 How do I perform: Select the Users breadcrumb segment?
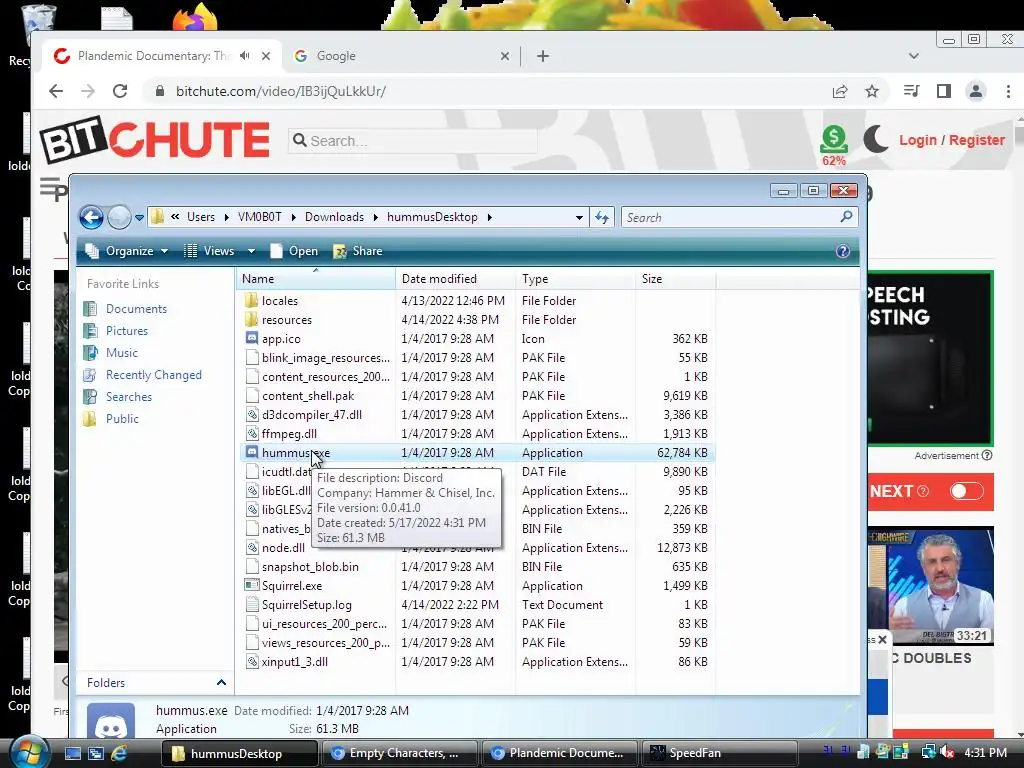click(x=200, y=217)
